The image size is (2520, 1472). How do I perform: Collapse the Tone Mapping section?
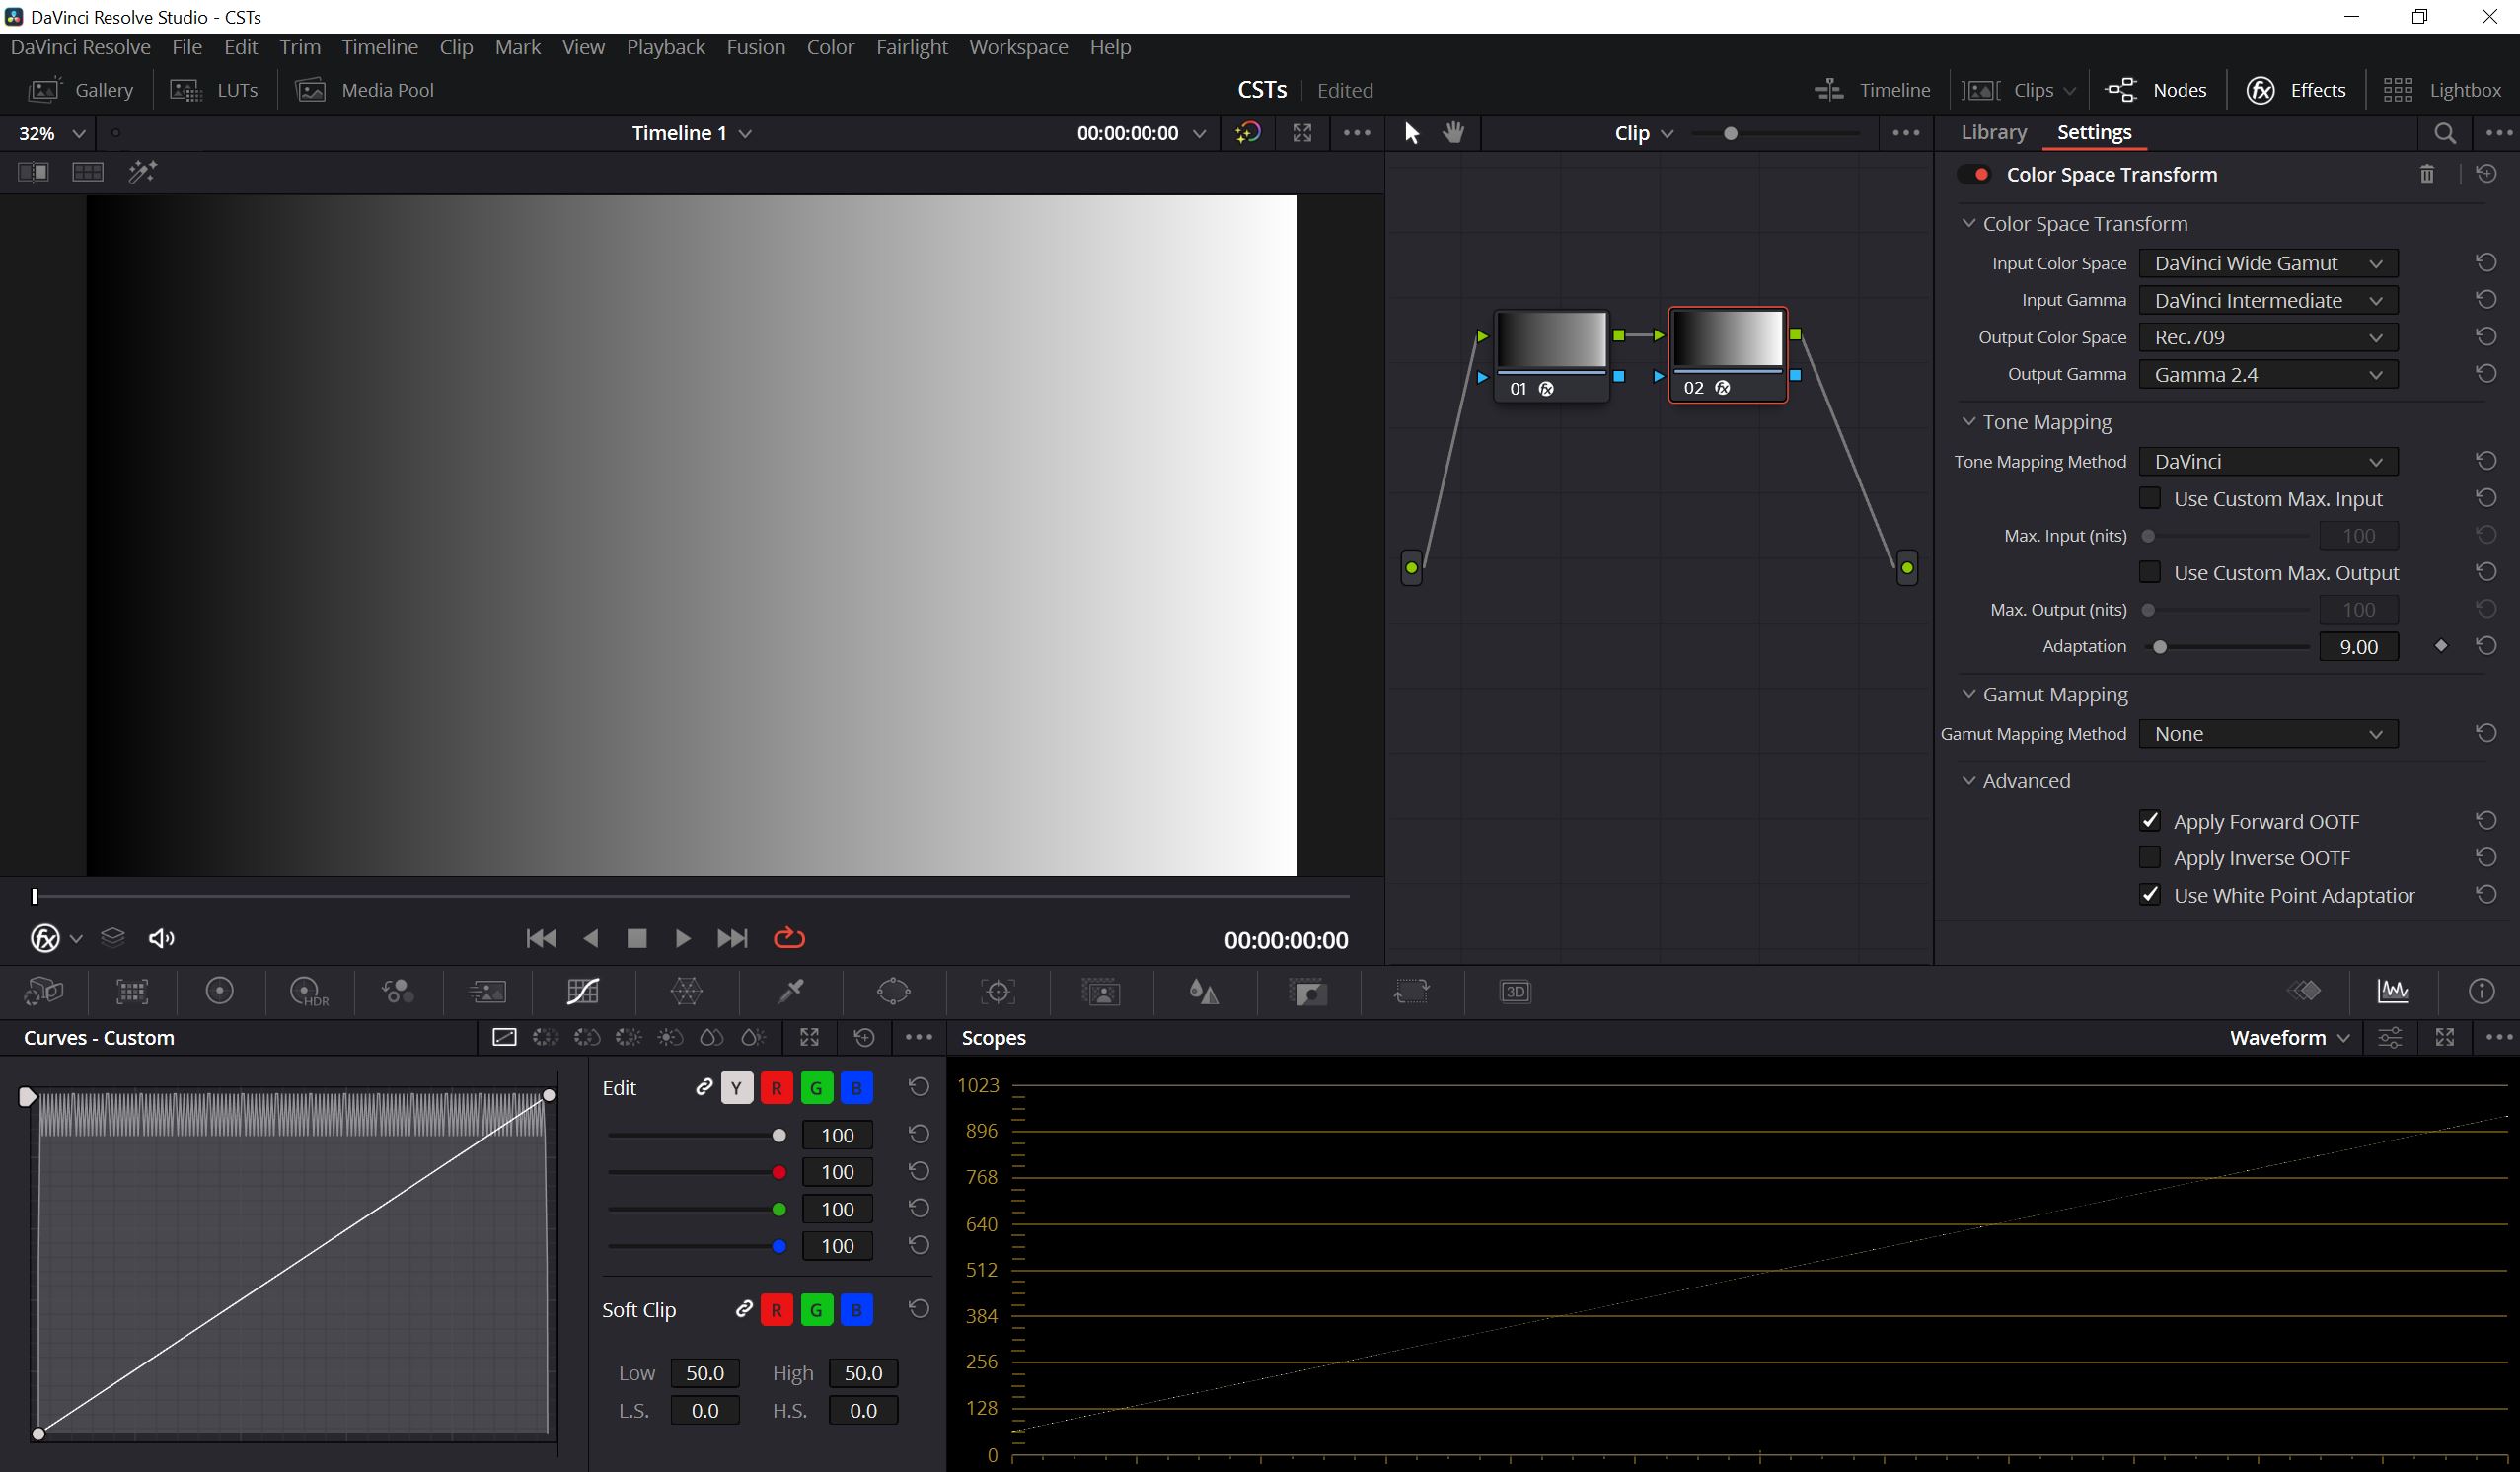click(x=1968, y=422)
